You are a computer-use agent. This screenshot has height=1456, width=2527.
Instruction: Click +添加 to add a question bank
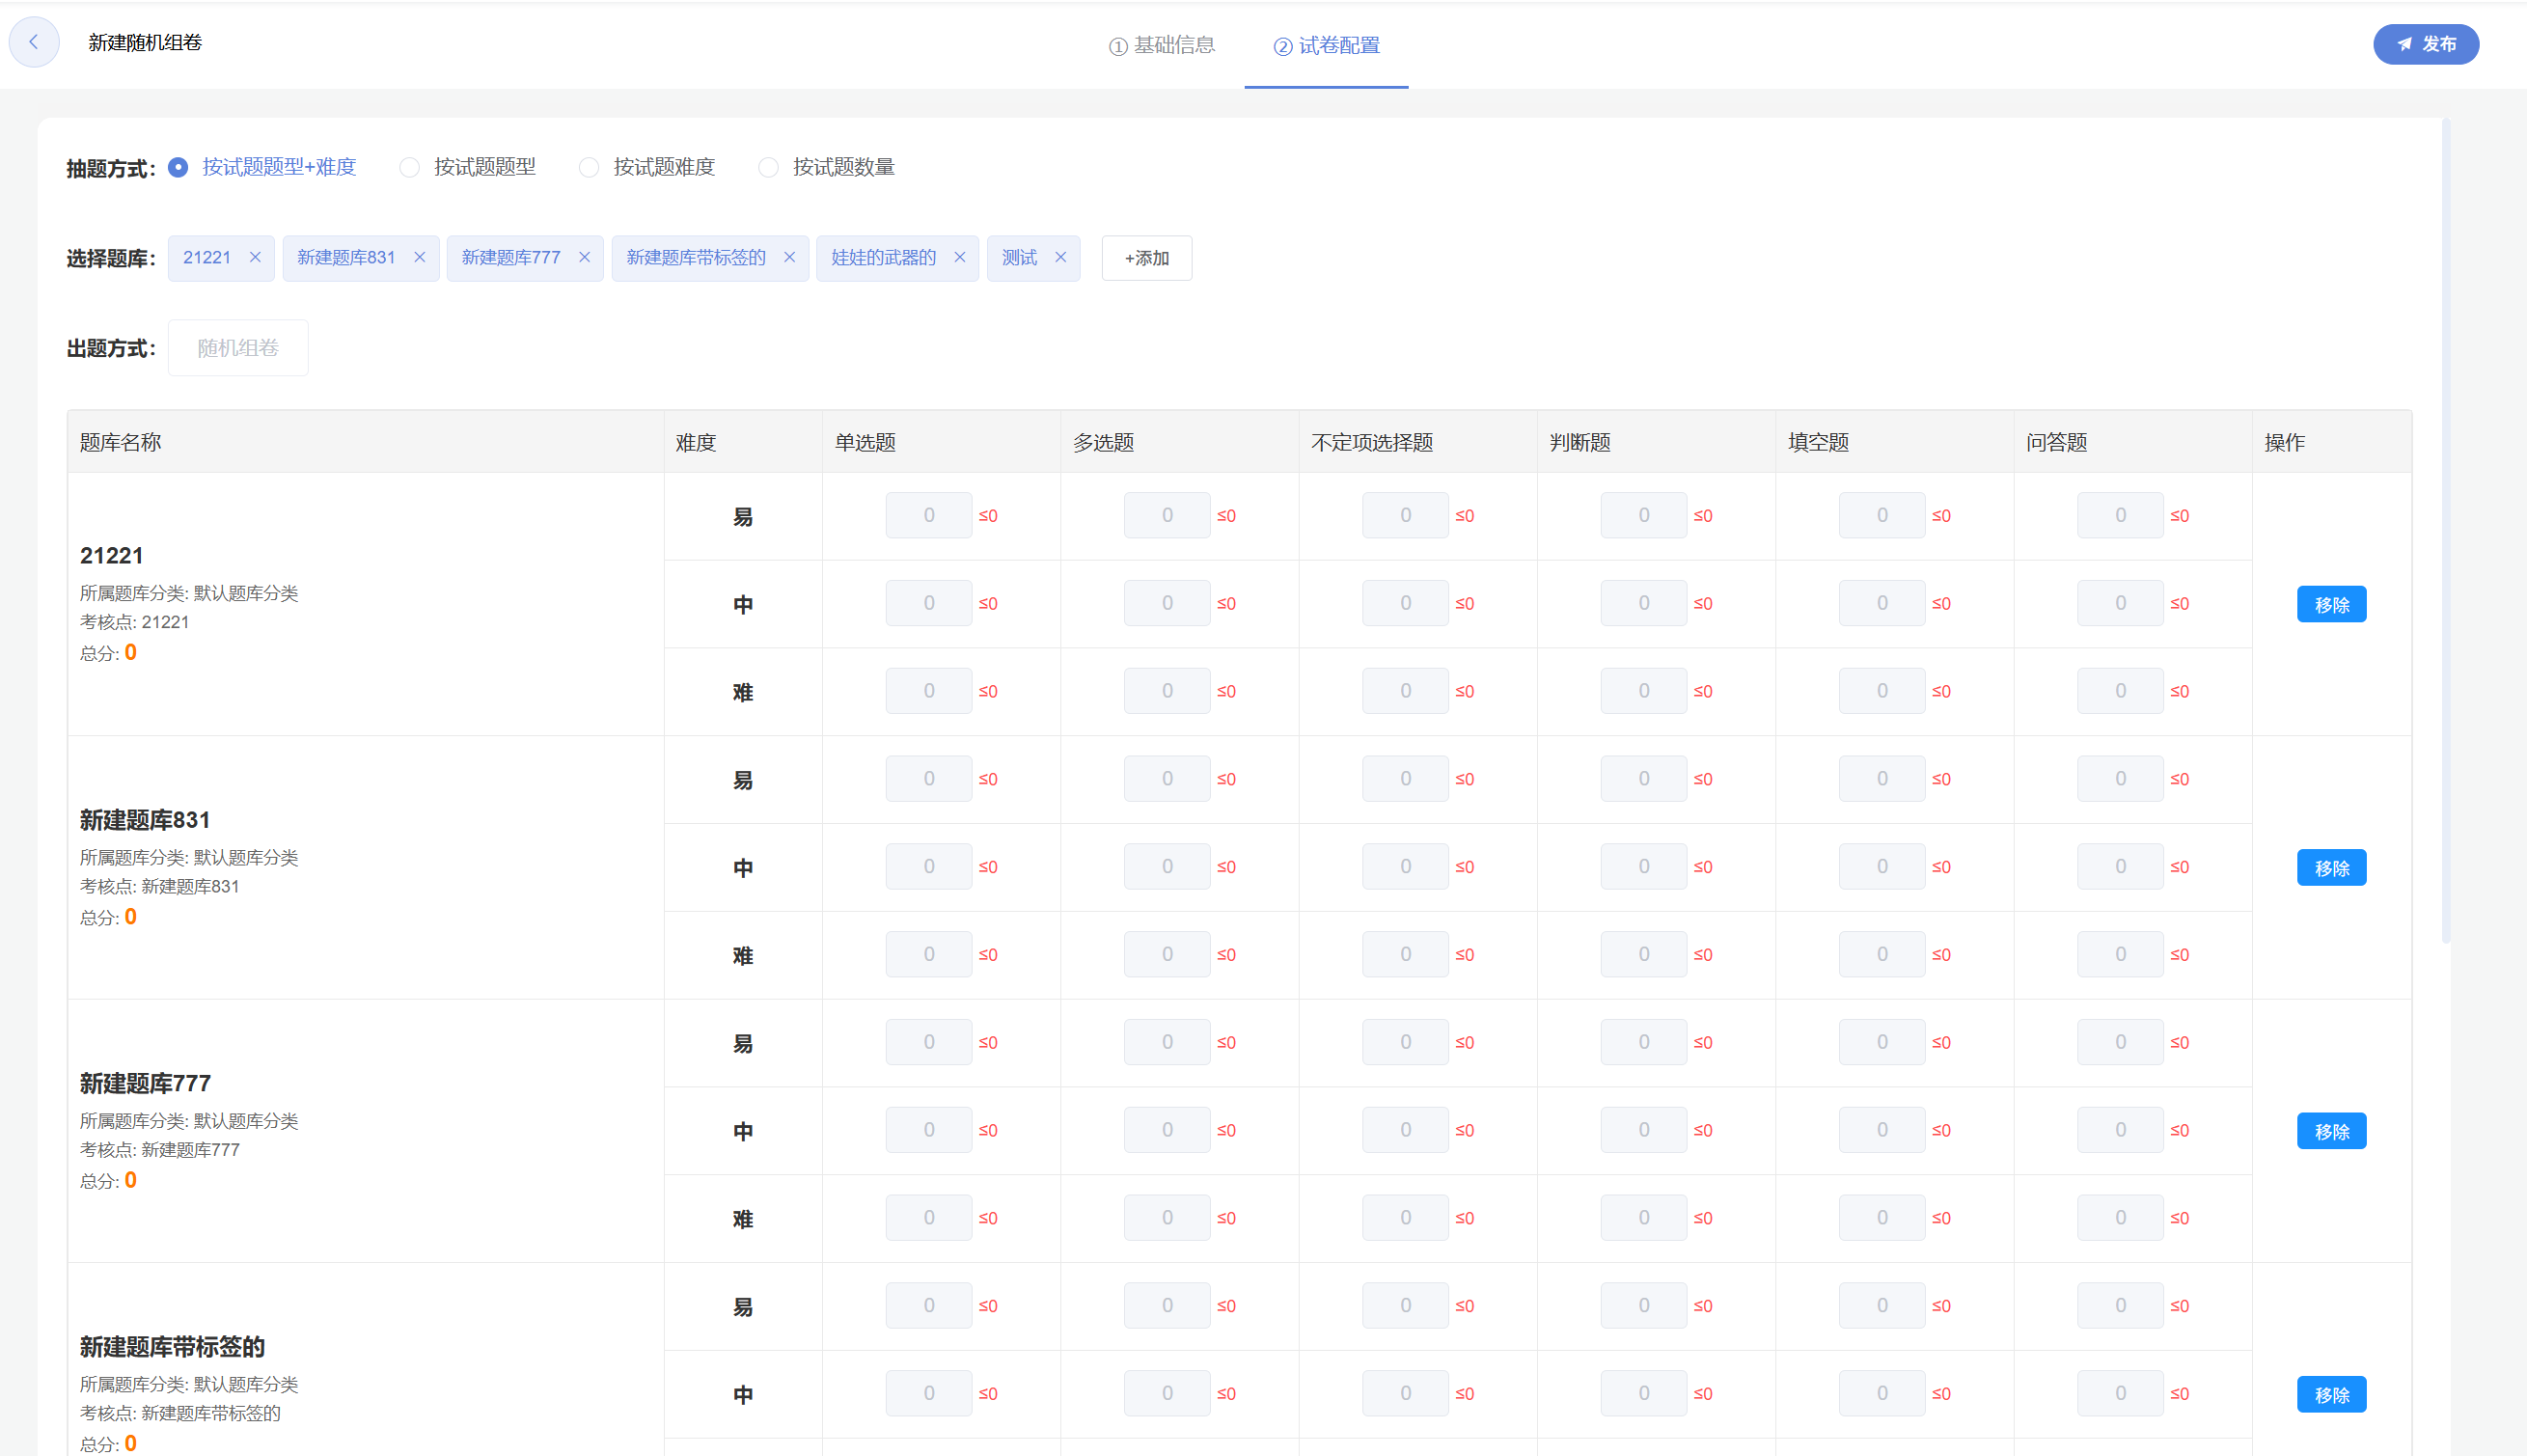[1146, 257]
